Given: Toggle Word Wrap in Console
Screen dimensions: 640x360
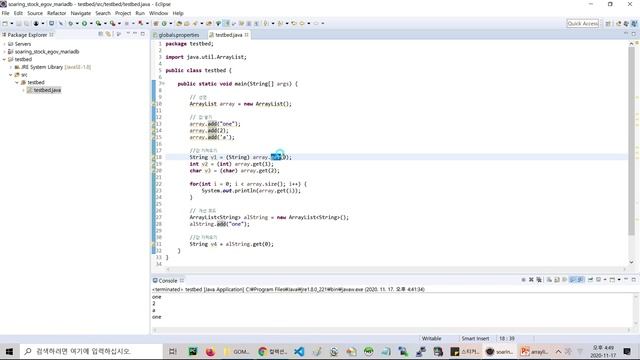Looking at the screenshot, I should click(564, 280).
